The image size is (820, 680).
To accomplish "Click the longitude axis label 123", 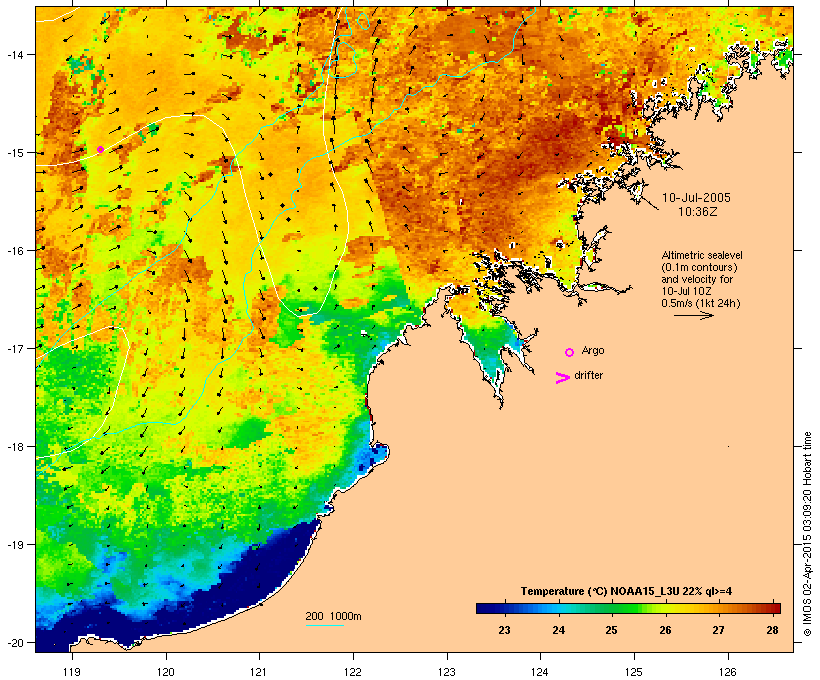I will click(447, 672).
